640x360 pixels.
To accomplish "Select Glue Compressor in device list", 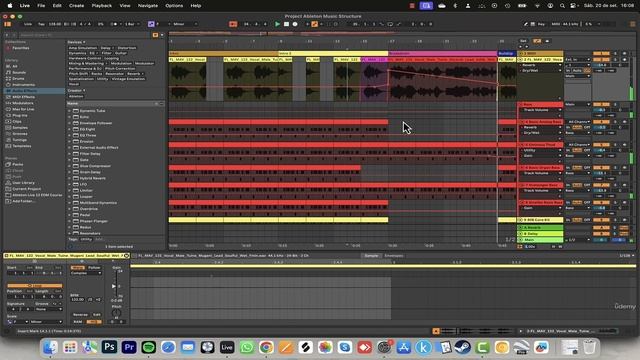I will pyautogui.click(x=95, y=166).
